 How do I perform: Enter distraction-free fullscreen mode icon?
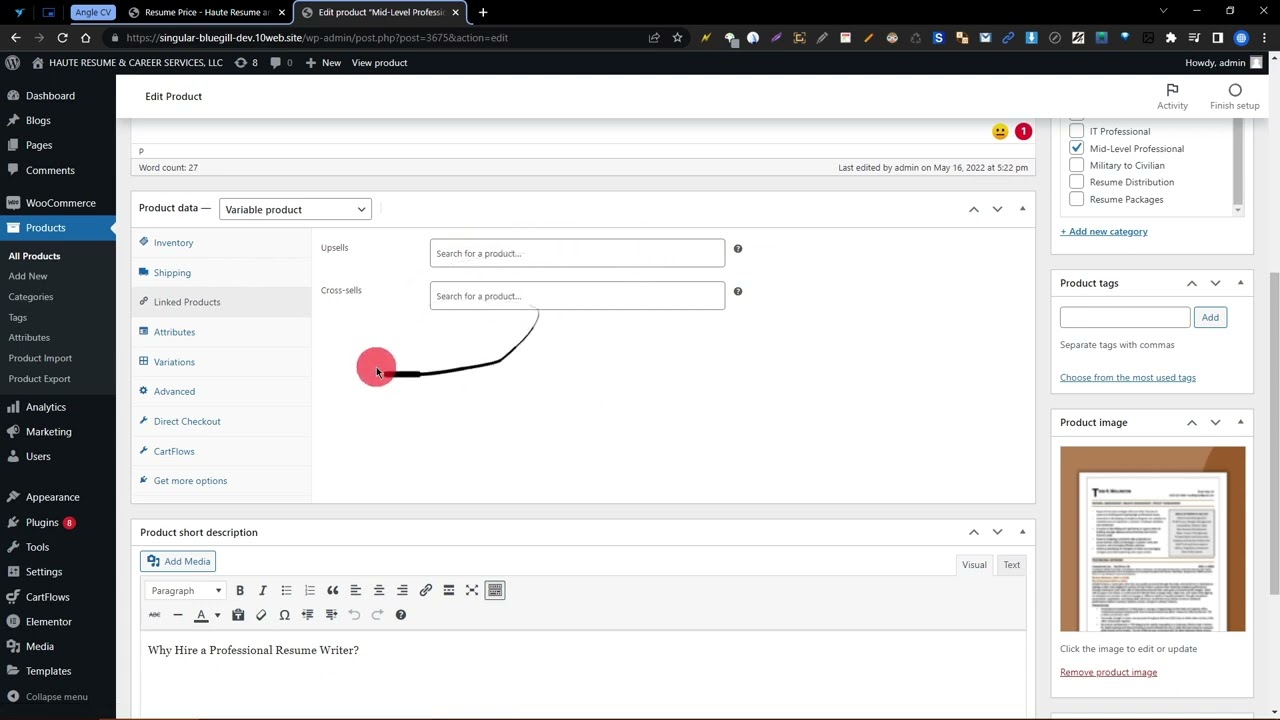click(x=472, y=591)
